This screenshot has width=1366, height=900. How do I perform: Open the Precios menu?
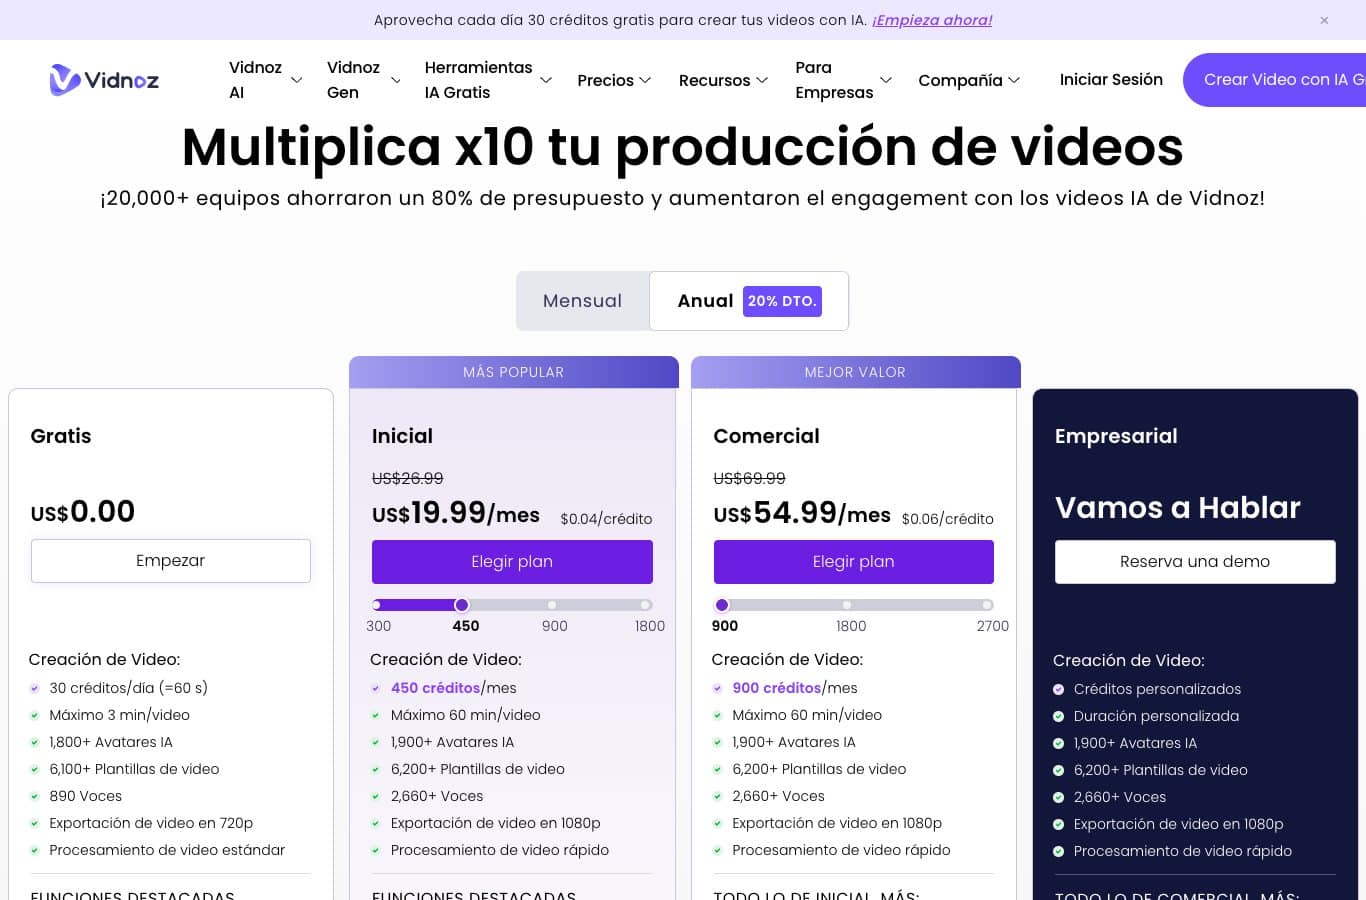pos(614,80)
